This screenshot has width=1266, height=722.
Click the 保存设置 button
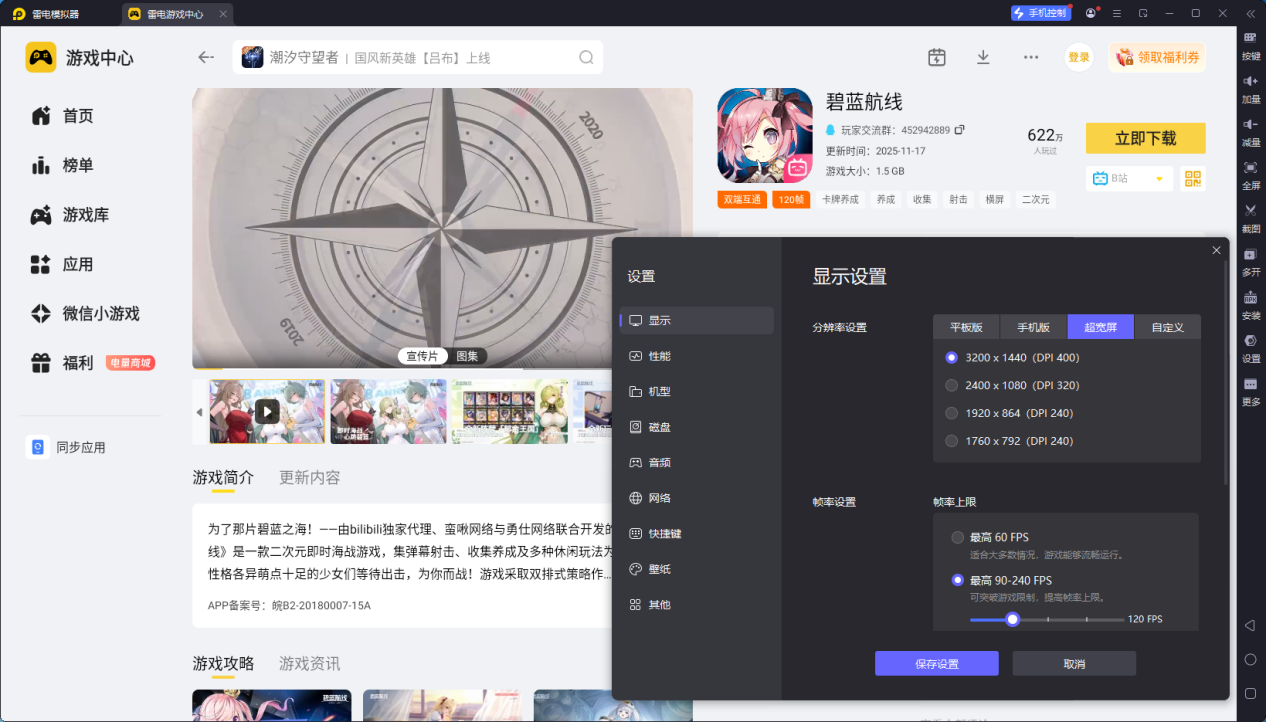(936, 664)
